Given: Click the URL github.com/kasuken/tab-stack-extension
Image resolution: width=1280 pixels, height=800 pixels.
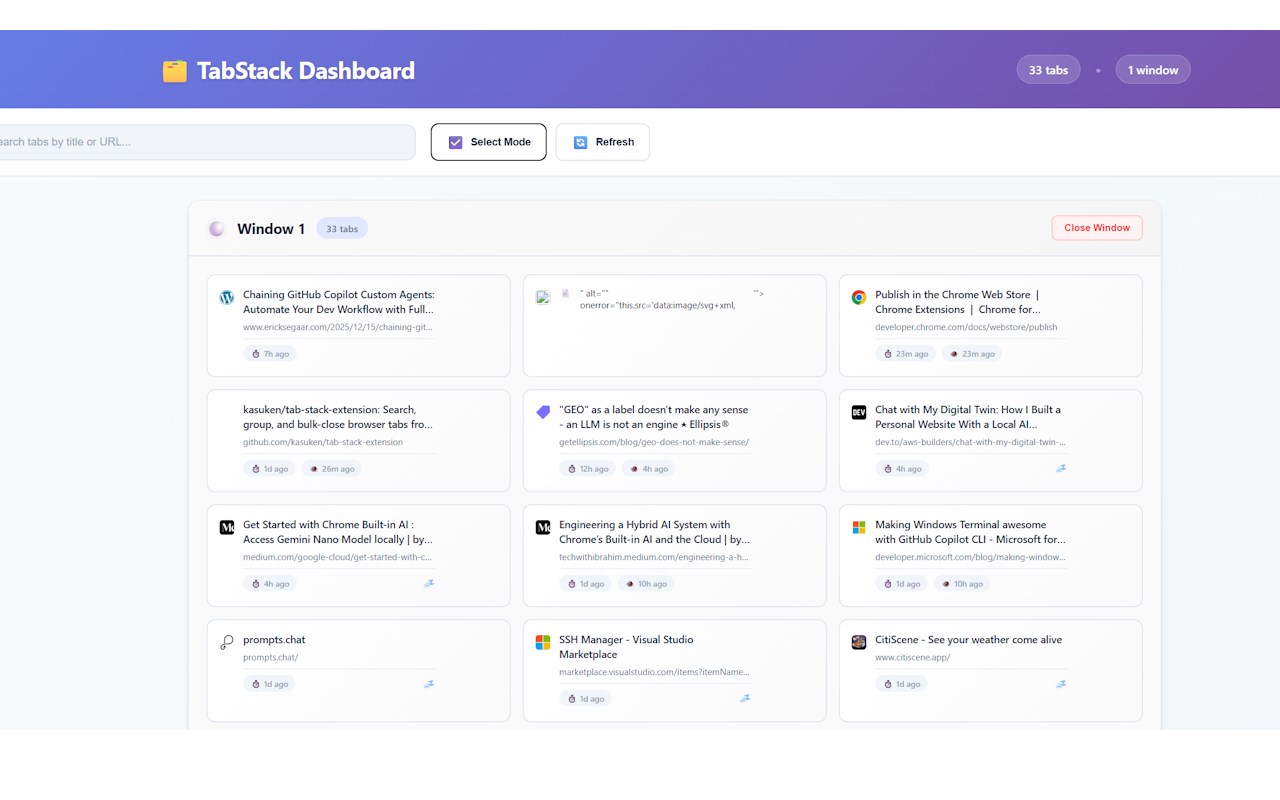Looking at the screenshot, I should (x=323, y=442).
